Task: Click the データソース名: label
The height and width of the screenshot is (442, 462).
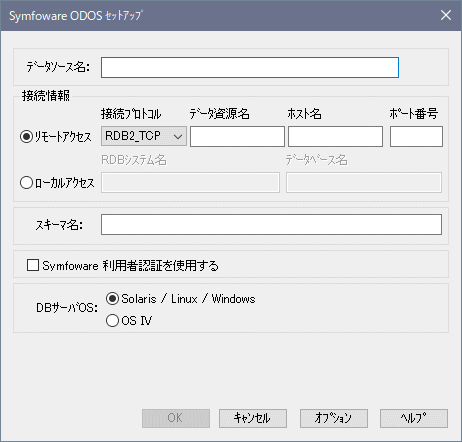Action: pyautogui.click(x=58, y=67)
